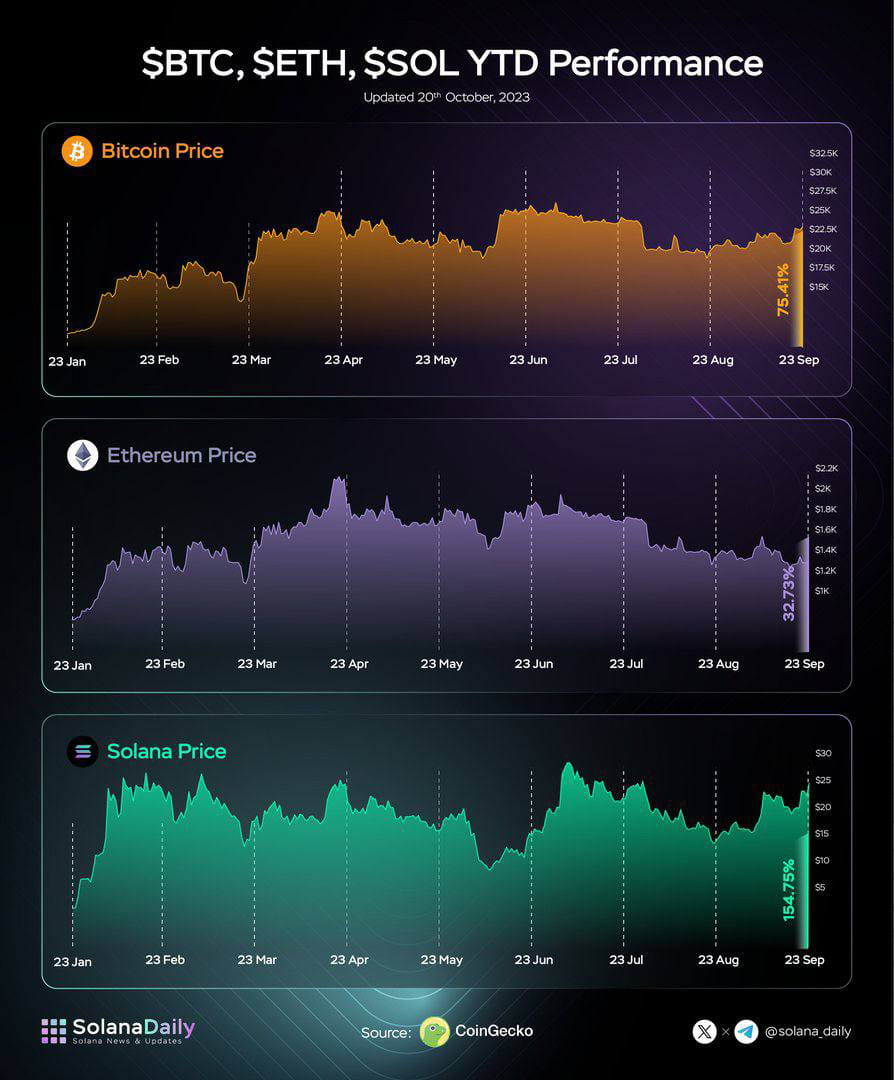Click '23 Jun' on the Bitcoin chart axis

(528, 360)
